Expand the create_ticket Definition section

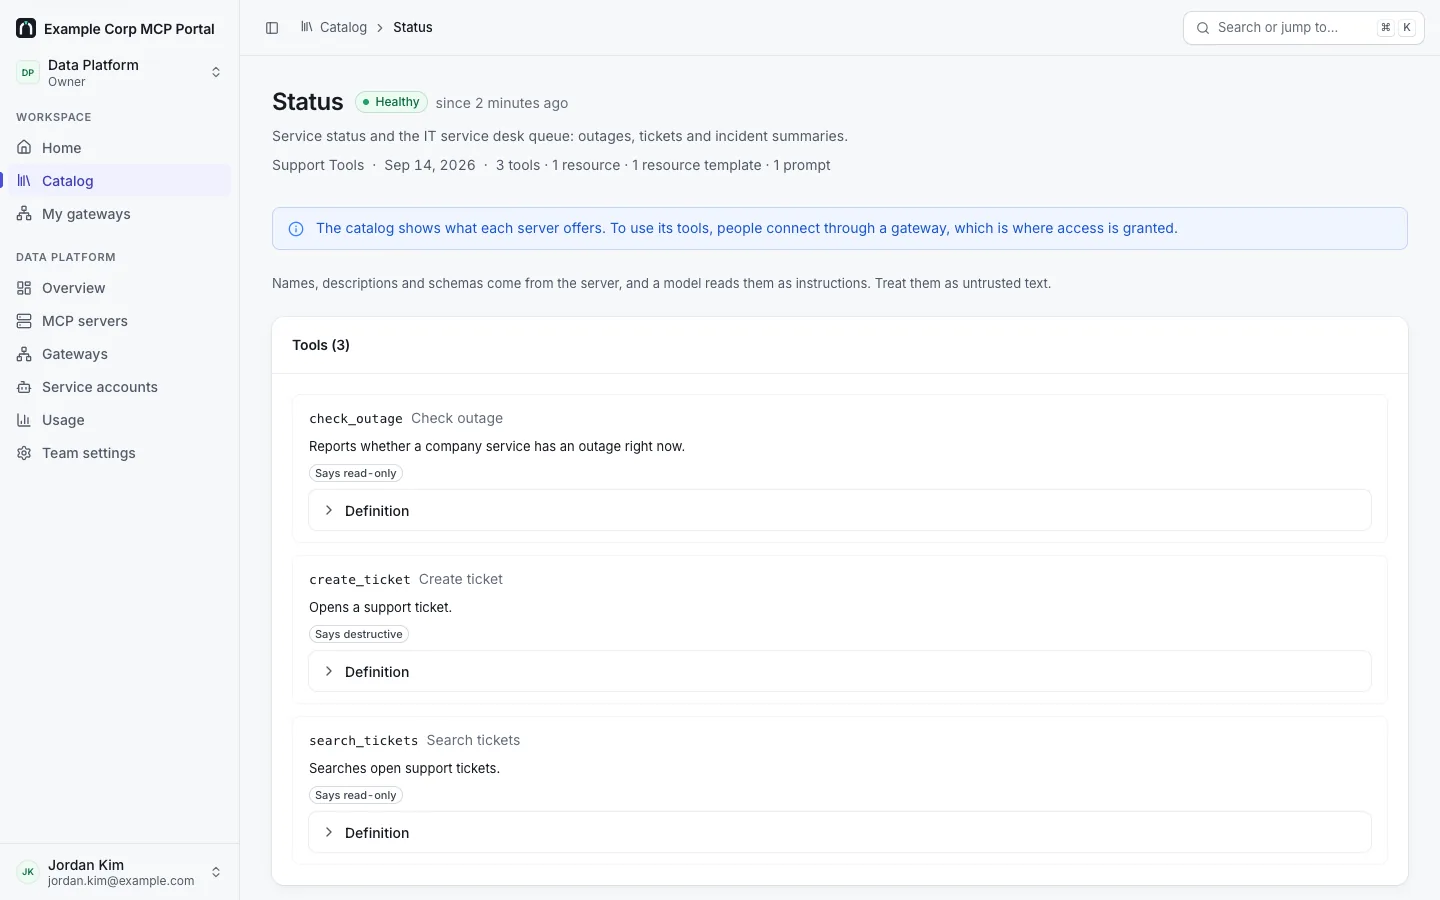click(840, 671)
